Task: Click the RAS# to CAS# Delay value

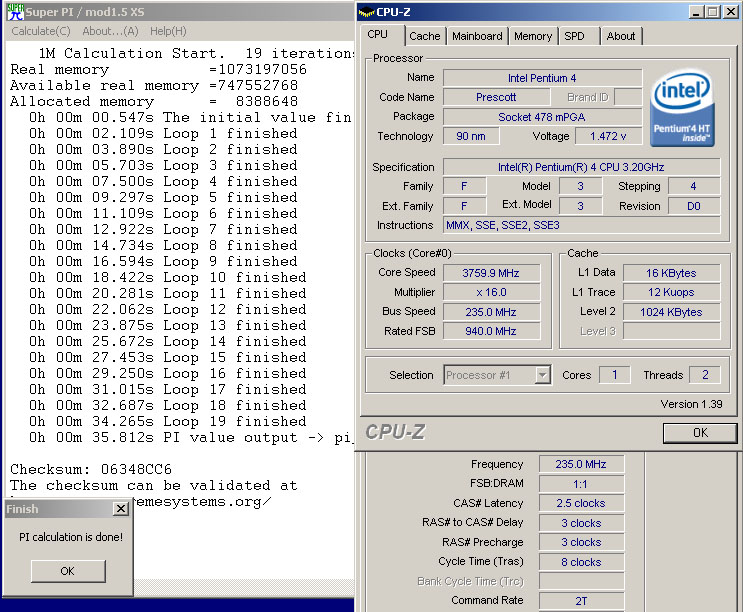Action: [x=581, y=522]
